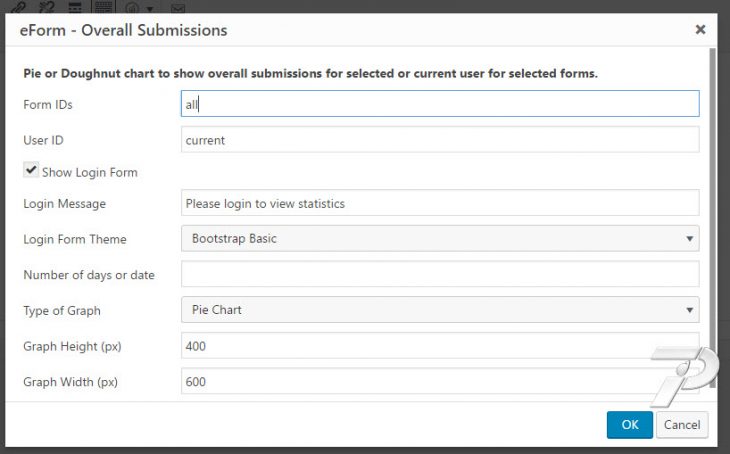This screenshot has height=454, width=730.
Task: Click the toolbar toggle keyboard icon
Action: (103, 7)
